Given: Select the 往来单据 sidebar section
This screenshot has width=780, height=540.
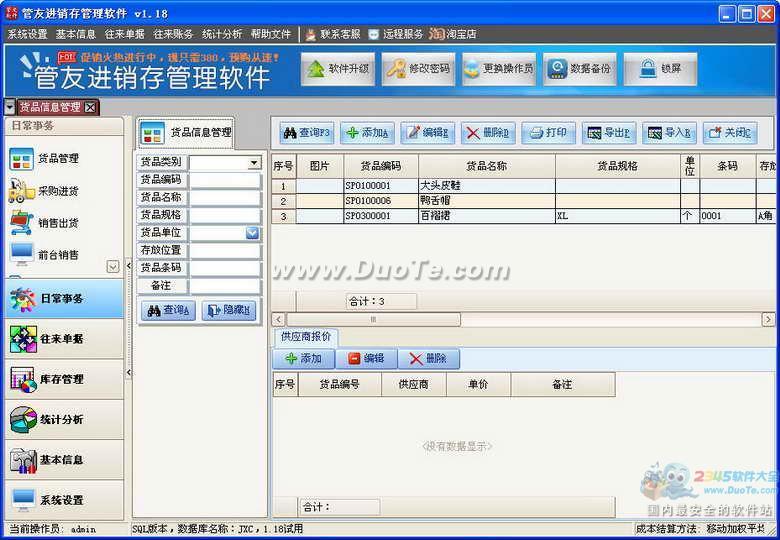Looking at the screenshot, I should pos(64,339).
